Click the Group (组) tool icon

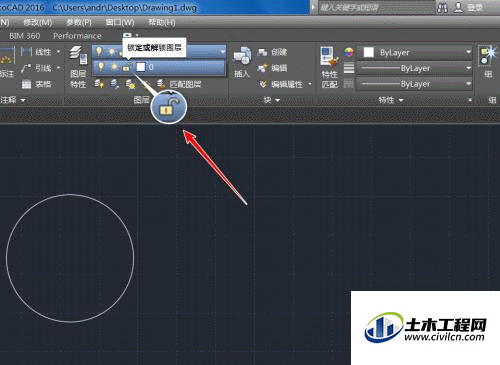(x=488, y=55)
